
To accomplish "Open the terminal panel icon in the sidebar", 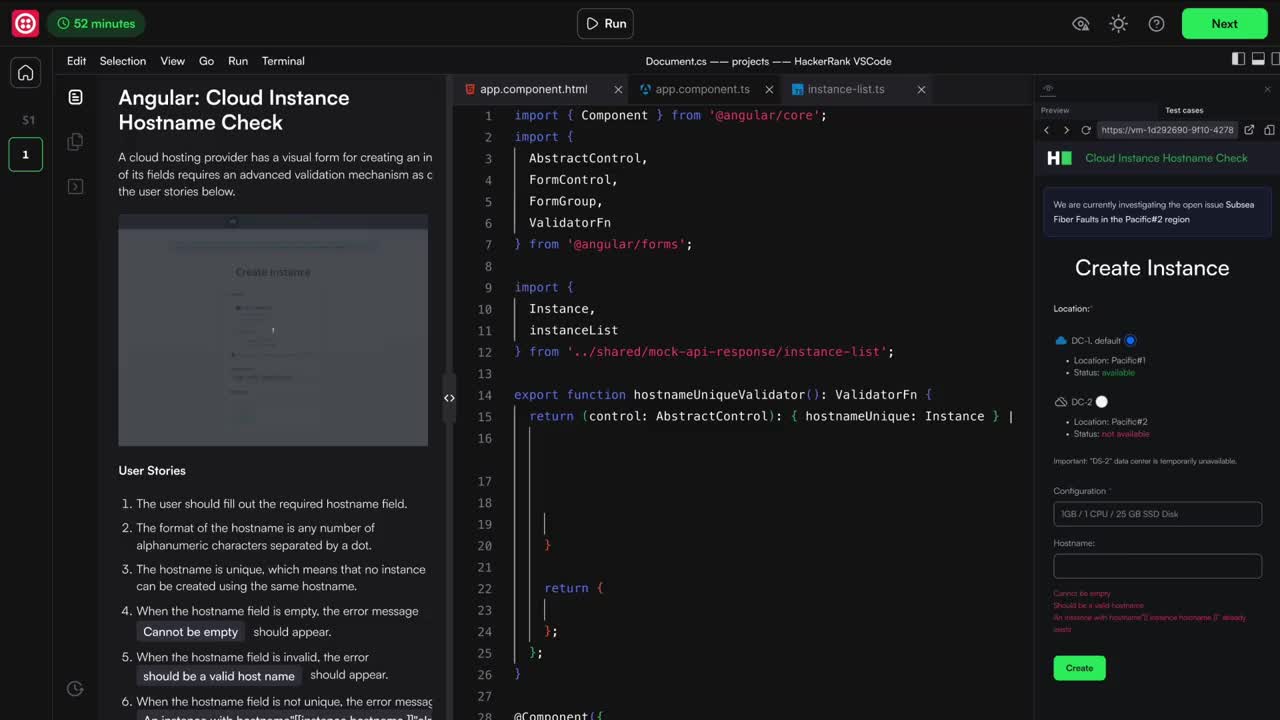I will [x=75, y=186].
